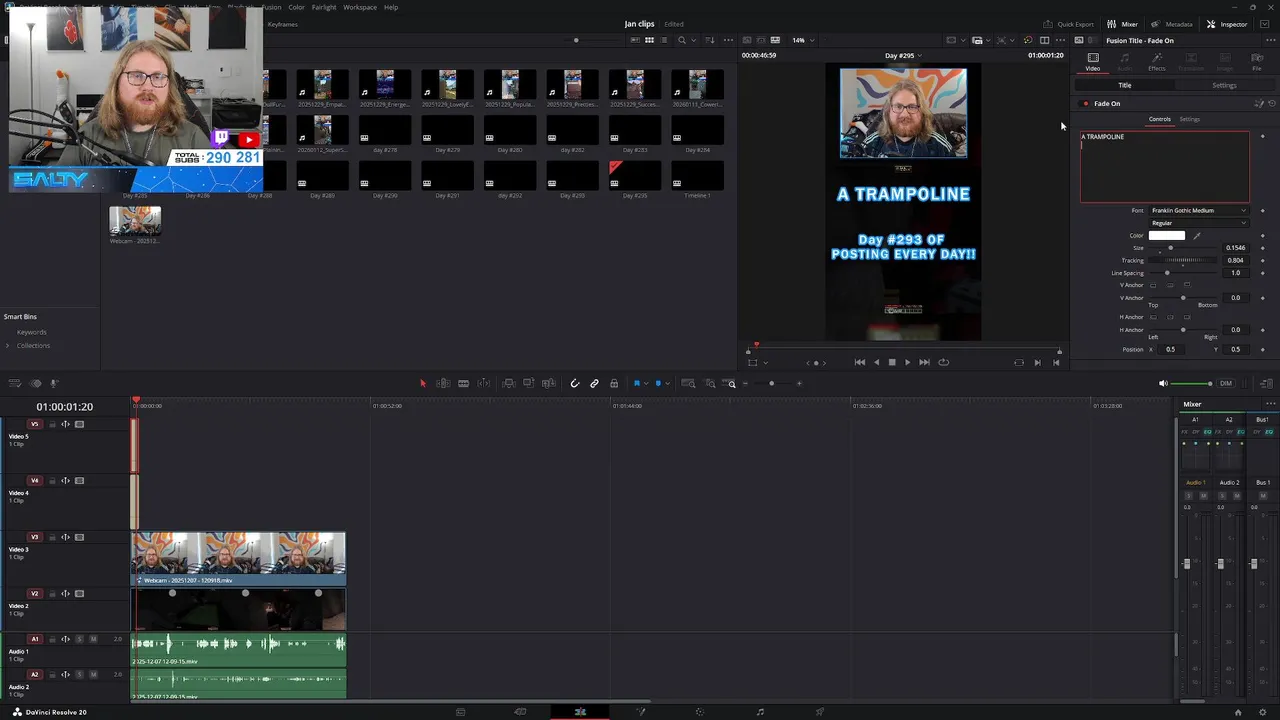Viewport: 1280px width, 720px height.
Task: Toggle auto track selector on Video 3
Action: coord(66,537)
